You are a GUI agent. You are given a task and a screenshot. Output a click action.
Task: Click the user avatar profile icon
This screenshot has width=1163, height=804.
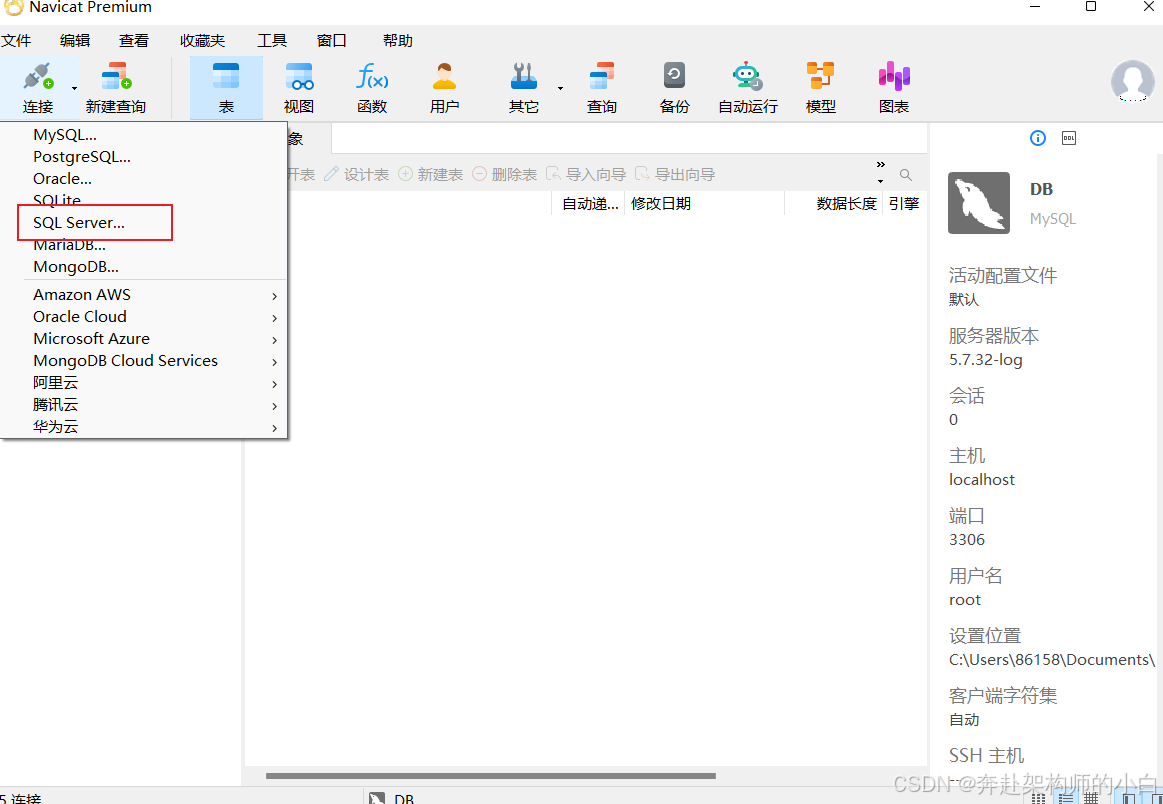click(x=1133, y=81)
